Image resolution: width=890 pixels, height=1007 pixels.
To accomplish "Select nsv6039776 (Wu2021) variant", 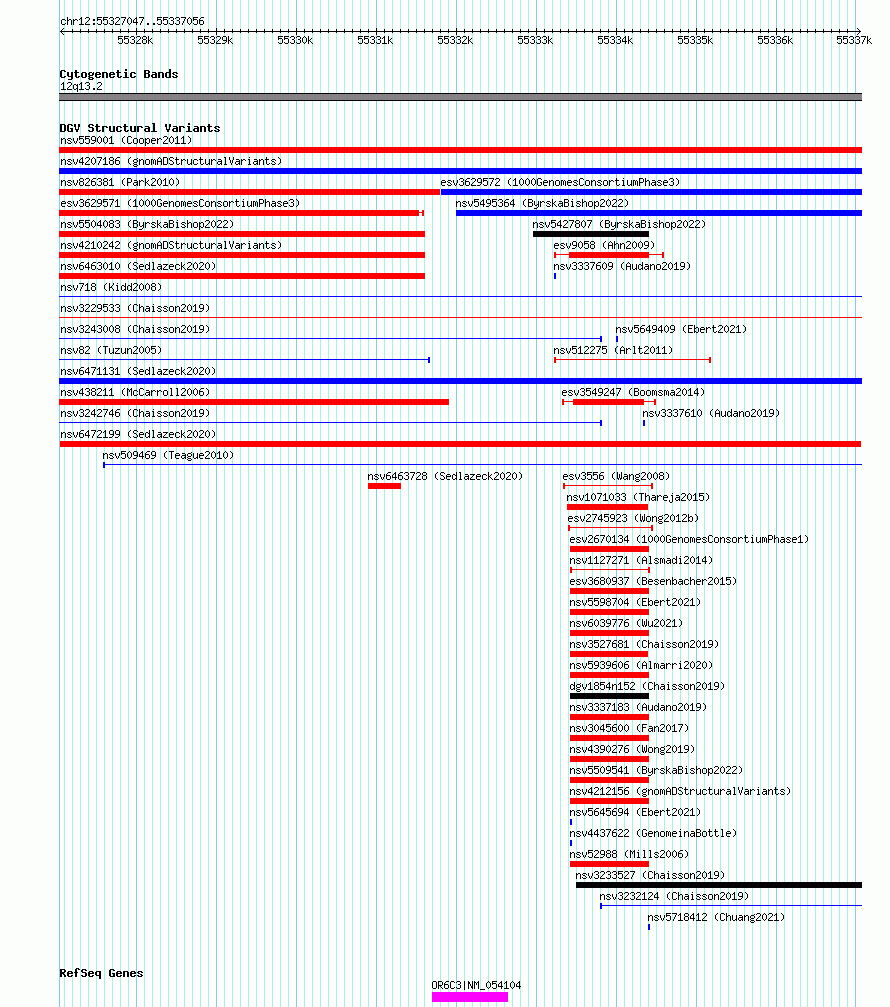I will click(626, 624).
